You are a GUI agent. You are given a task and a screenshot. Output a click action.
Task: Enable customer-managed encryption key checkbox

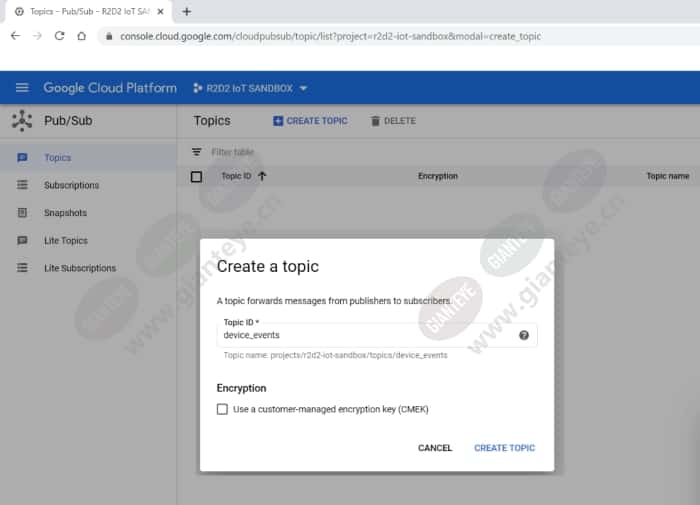[x=222, y=409]
